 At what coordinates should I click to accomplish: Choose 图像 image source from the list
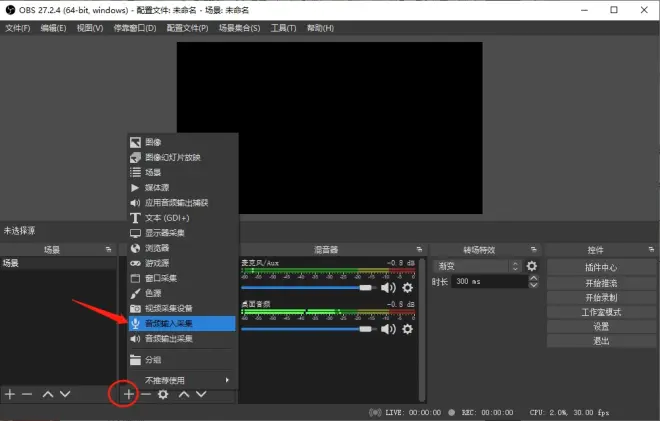click(182, 142)
